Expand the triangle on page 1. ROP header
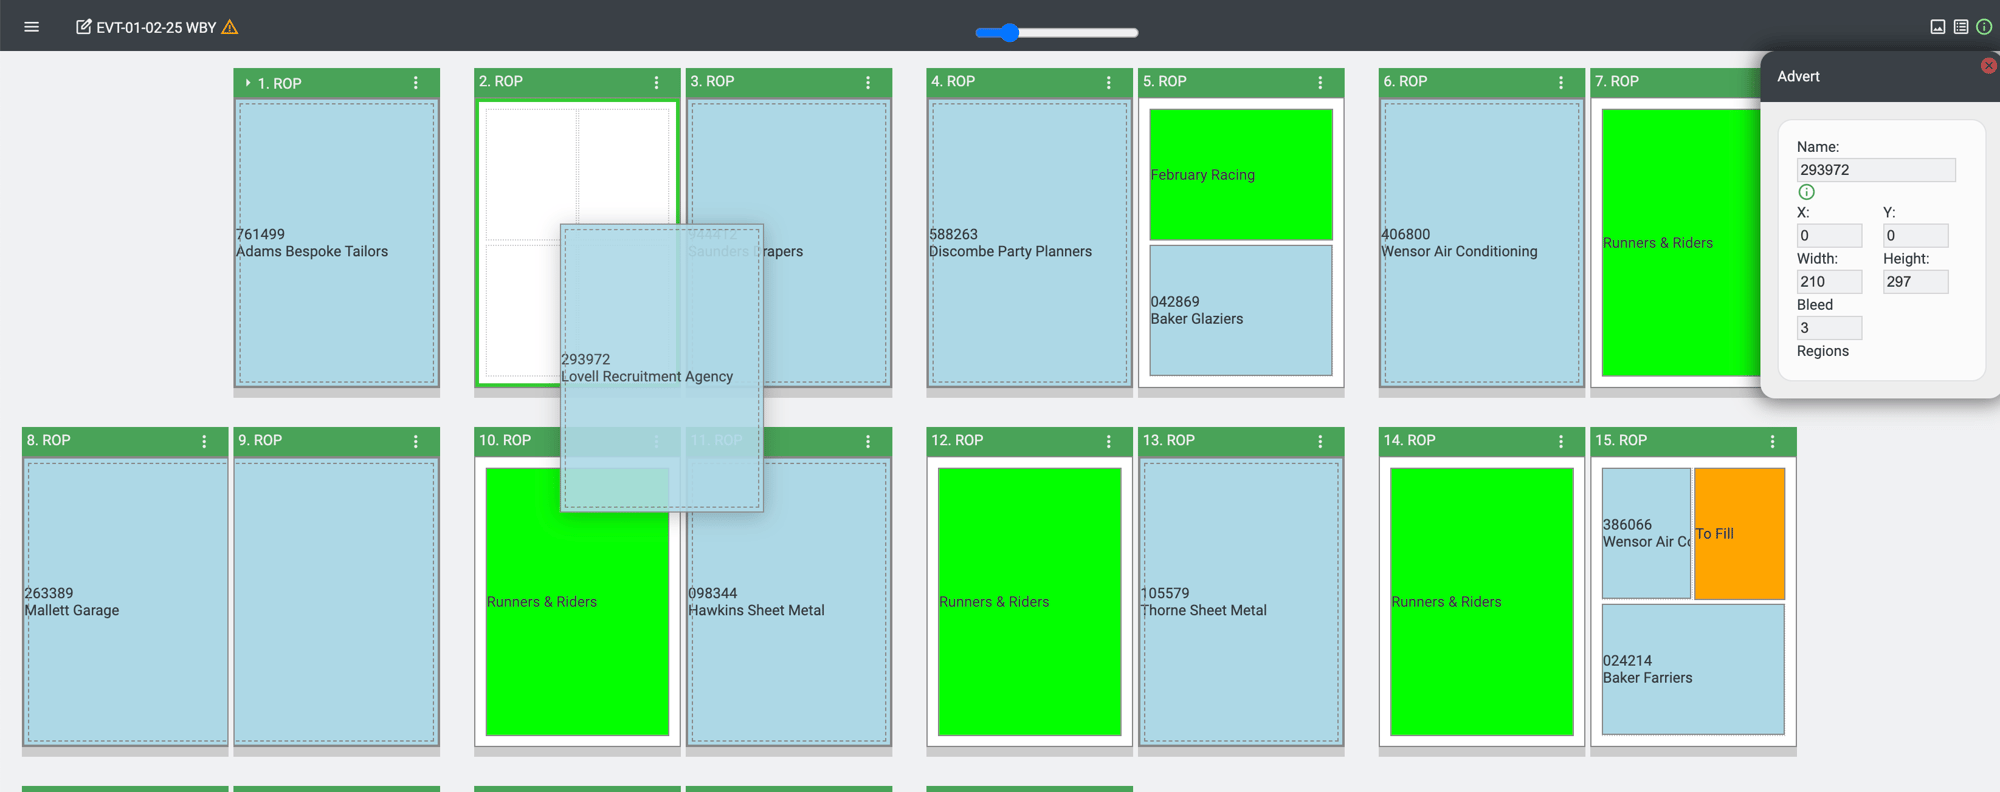The image size is (2000, 792). pos(248,83)
